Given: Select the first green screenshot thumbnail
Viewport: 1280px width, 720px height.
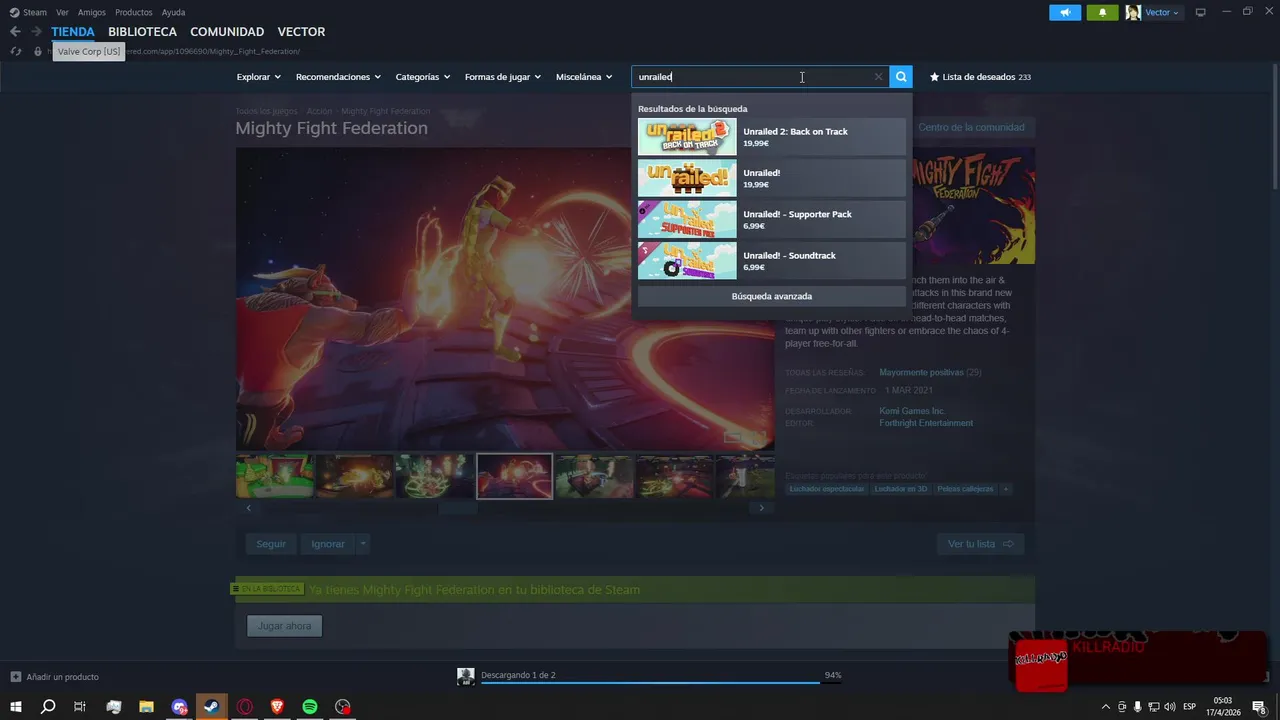Looking at the screenshot, I should click(x=275, y=476).
